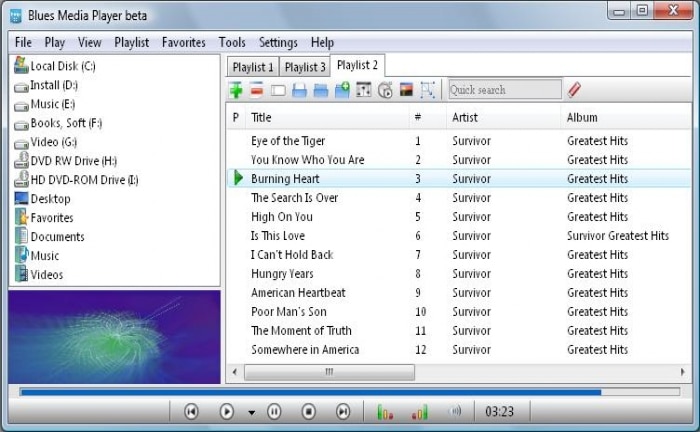700x432 pixels.
Task: Open the Help menu
Action: [322, 42]
